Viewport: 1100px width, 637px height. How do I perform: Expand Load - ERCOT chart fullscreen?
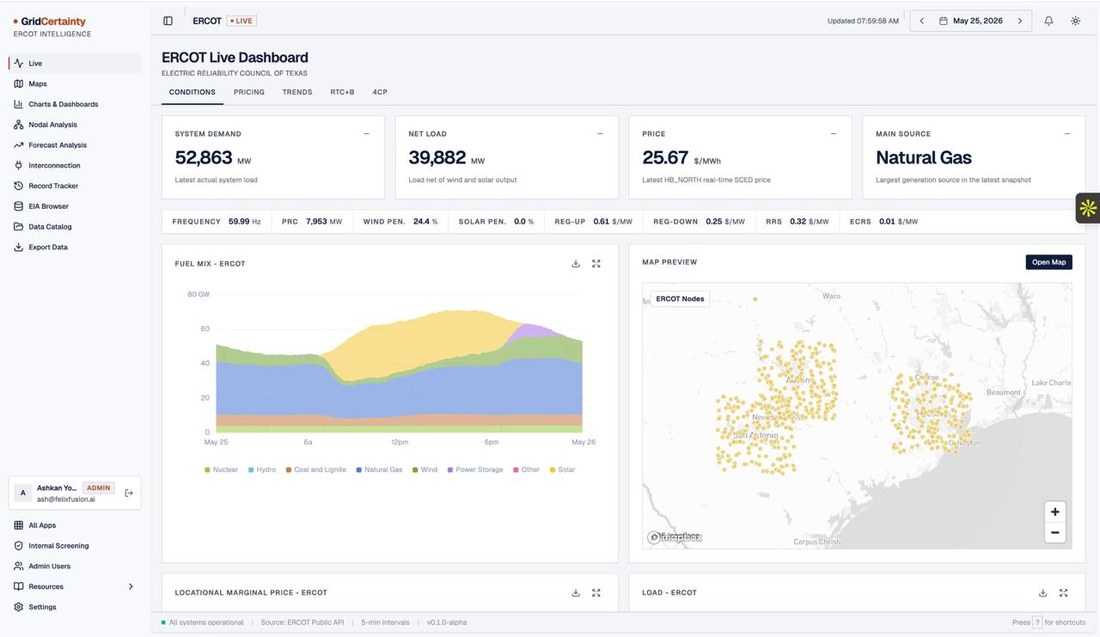point(1064,593)
